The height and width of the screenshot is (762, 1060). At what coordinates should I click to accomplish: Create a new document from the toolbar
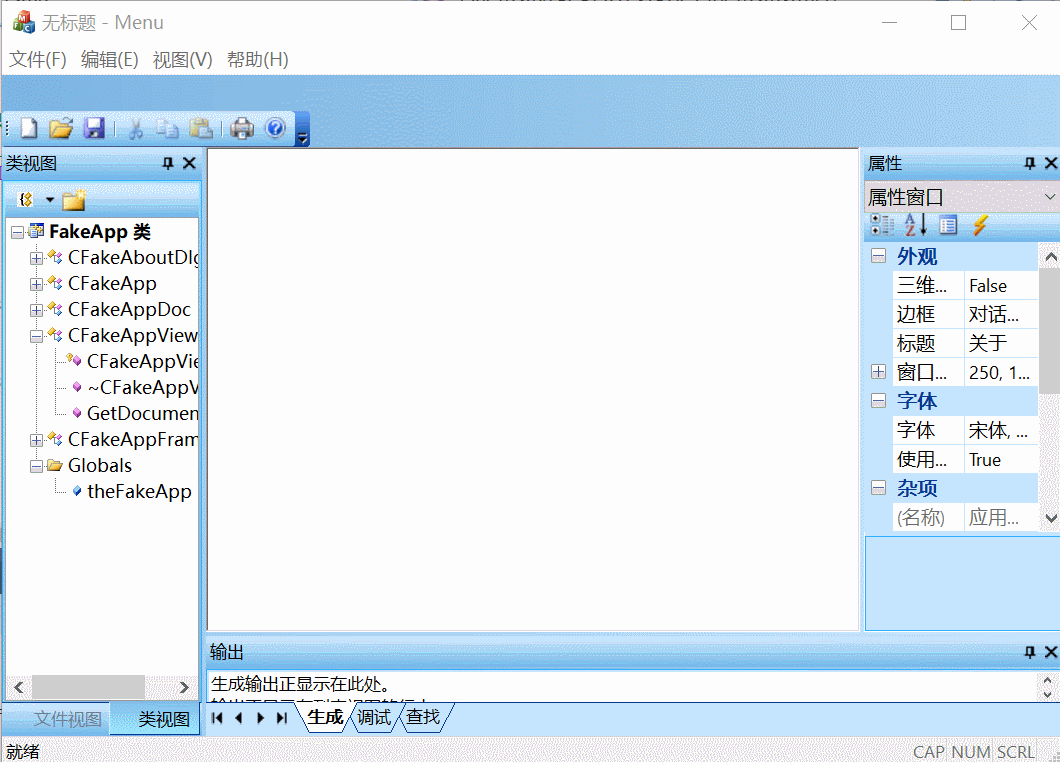(29, 128)
